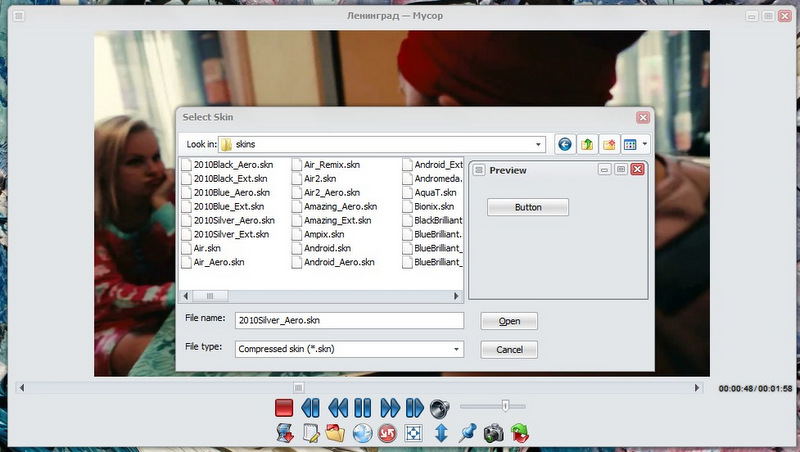Expand the File type dropdown
The width and height of the screenshot is (800, 452).
457,349
